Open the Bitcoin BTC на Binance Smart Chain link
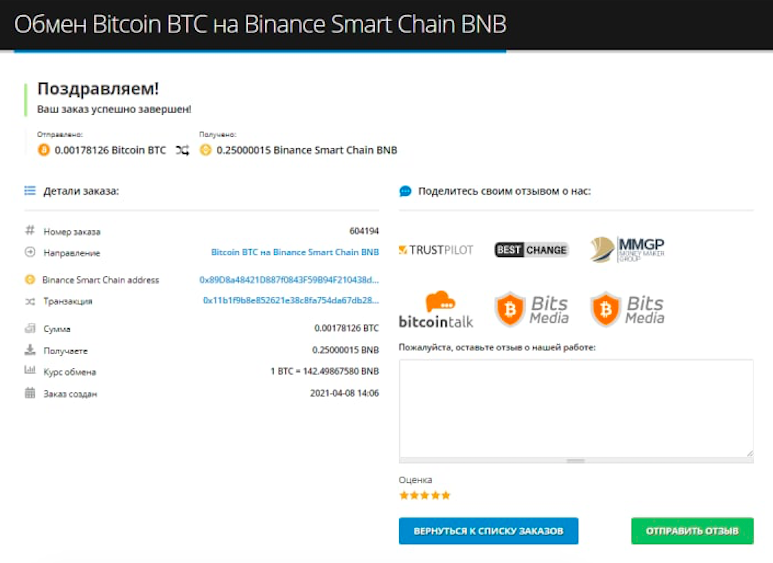This screenshot has width=773, height=563. point(295,252)
